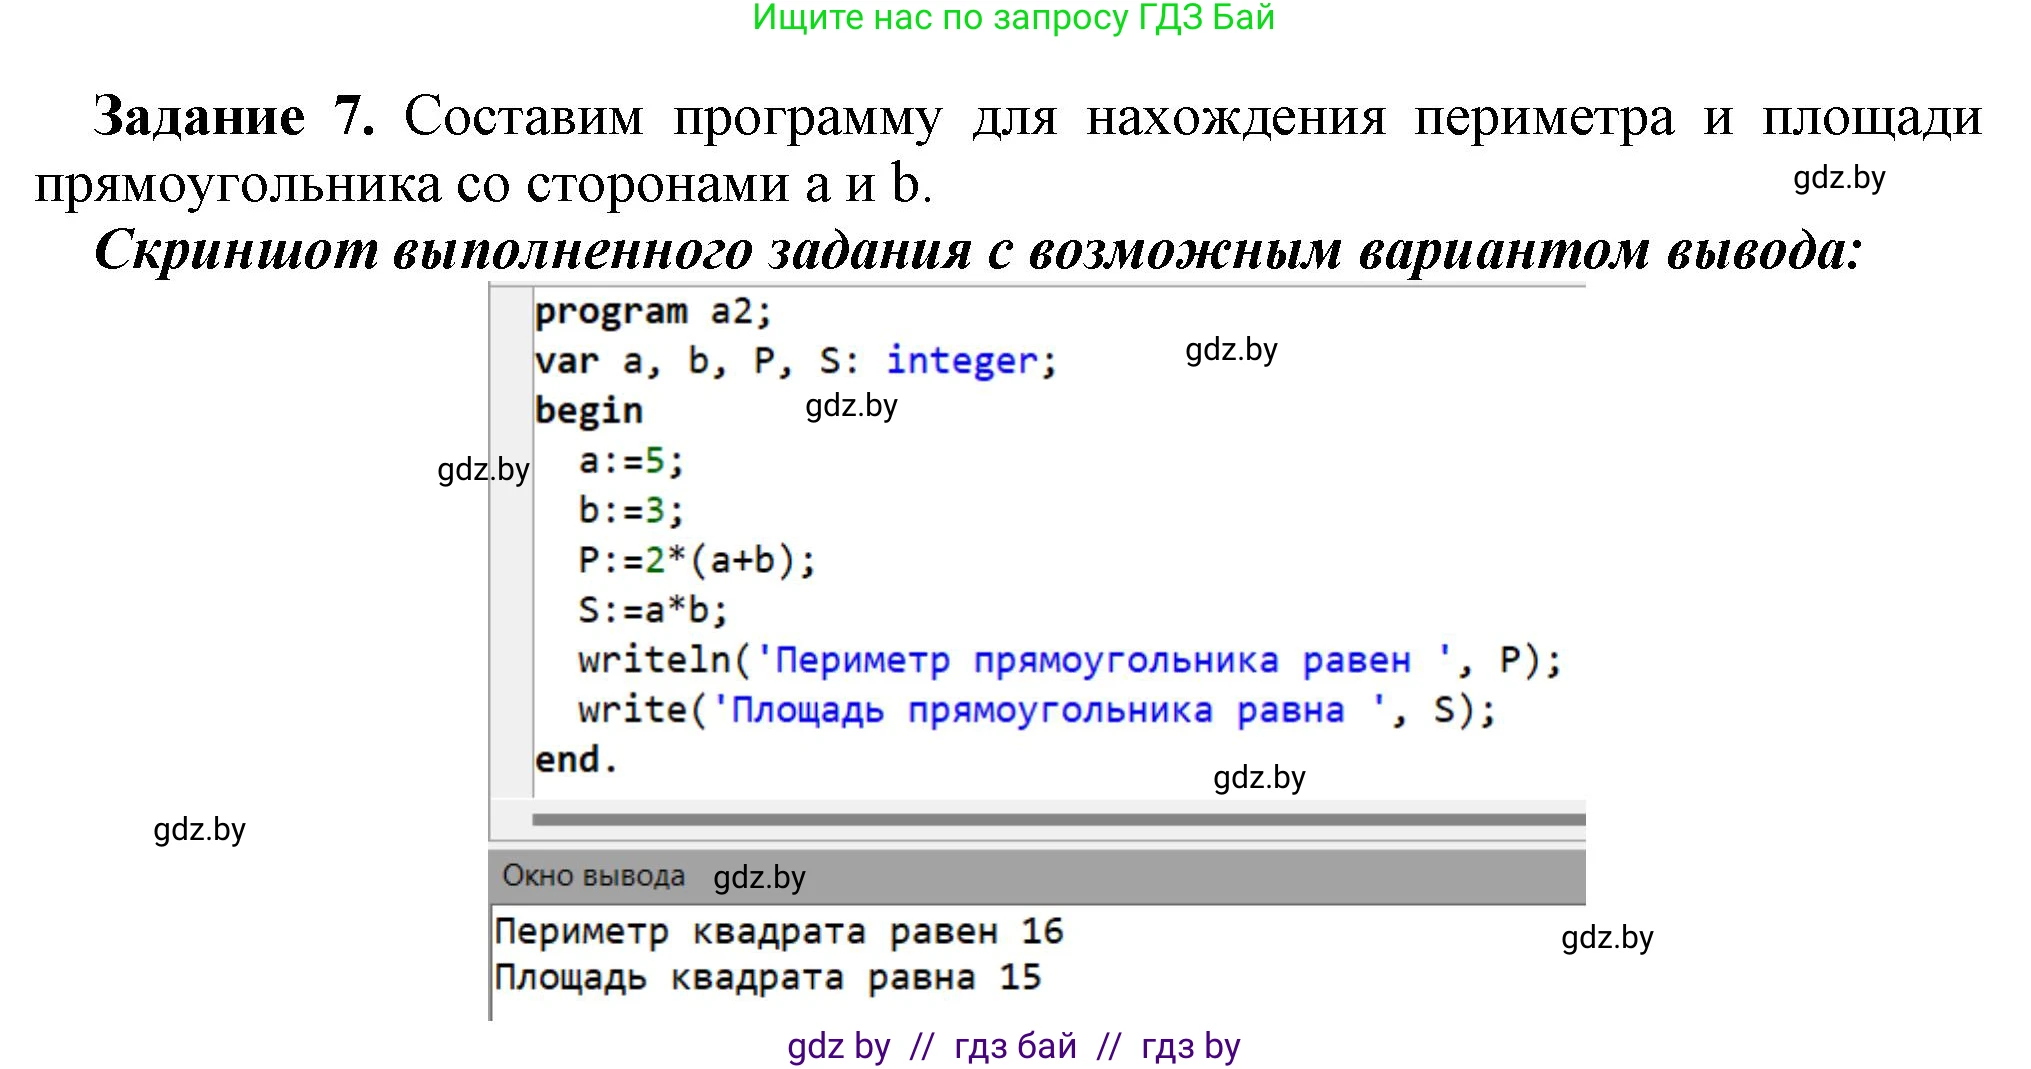Click the gdz.by watermark next to "Окно вывода"
The image size is (2031, 1069).
click(x=759, y=878)
